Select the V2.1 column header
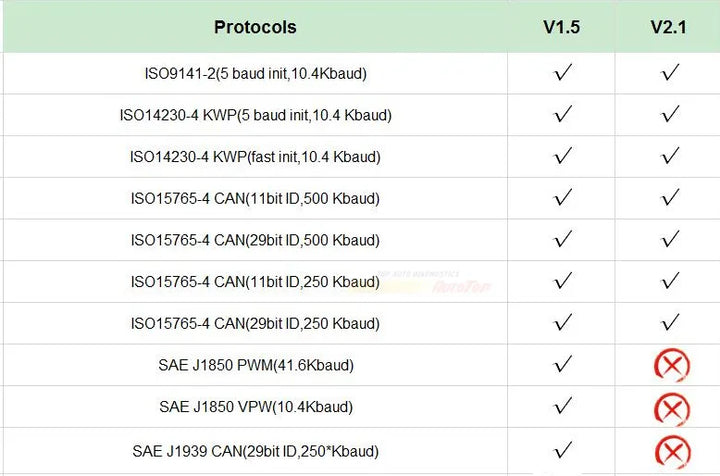 tap(669, 27)
